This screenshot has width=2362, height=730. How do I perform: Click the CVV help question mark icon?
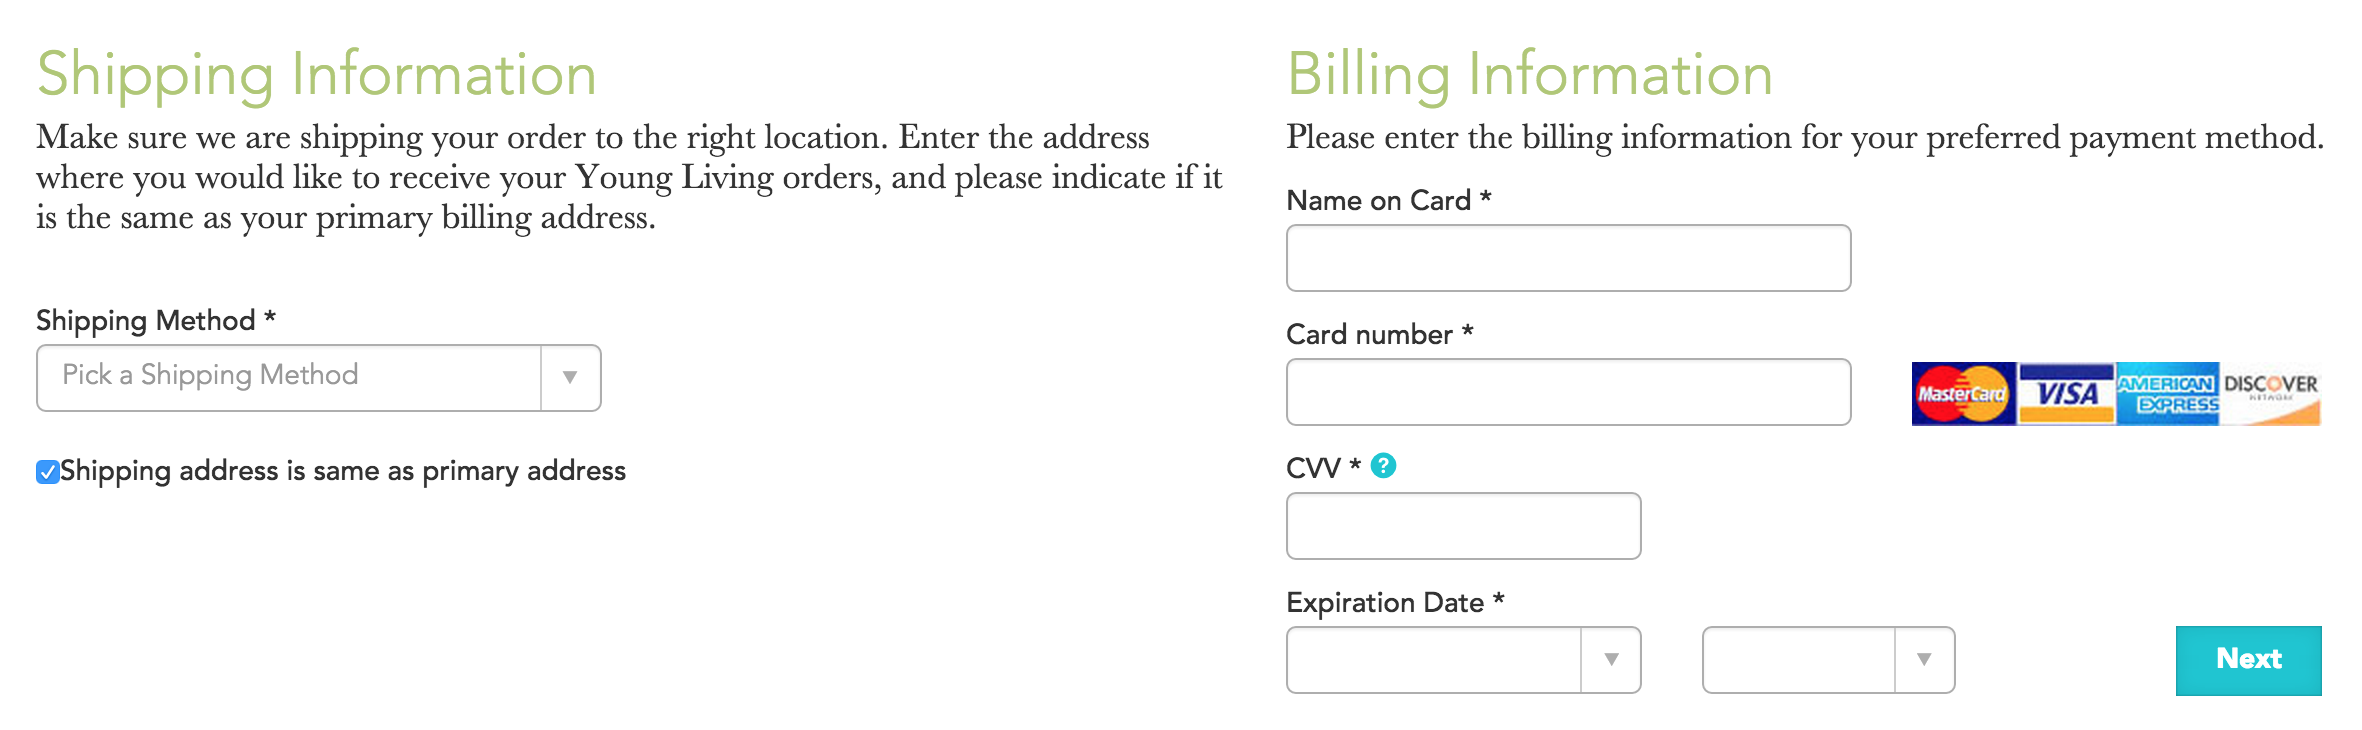coord(1383,466)
